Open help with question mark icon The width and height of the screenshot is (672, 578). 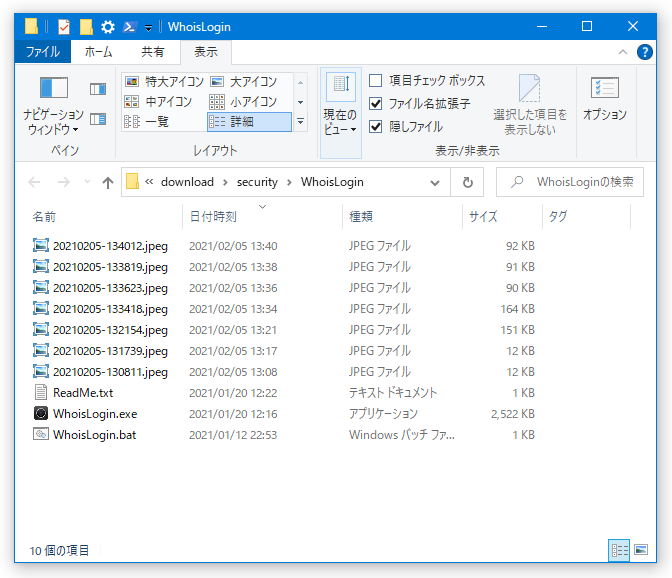[x=644, y=52]
